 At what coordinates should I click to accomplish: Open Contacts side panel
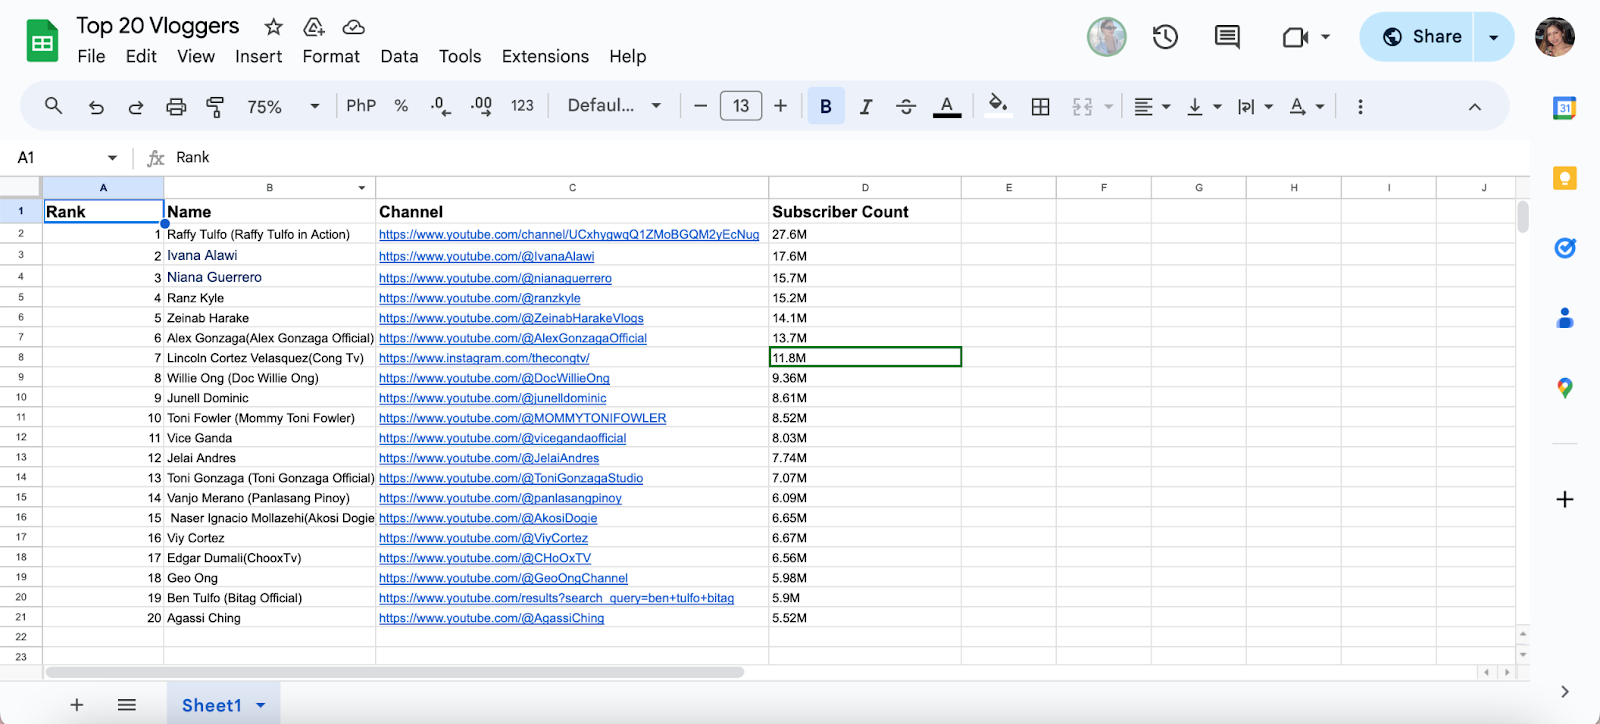click(1565, 318)
